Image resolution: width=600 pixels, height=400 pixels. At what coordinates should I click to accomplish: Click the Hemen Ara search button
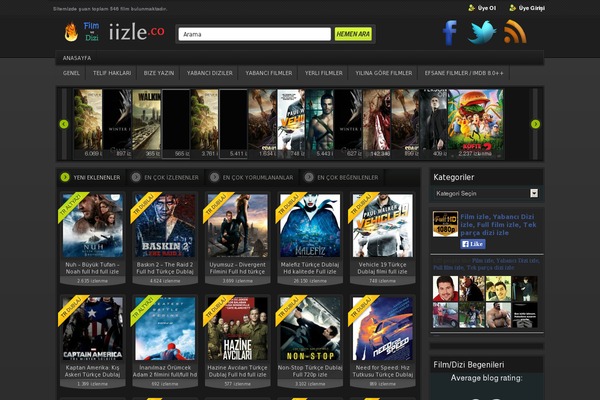[353, 34]
